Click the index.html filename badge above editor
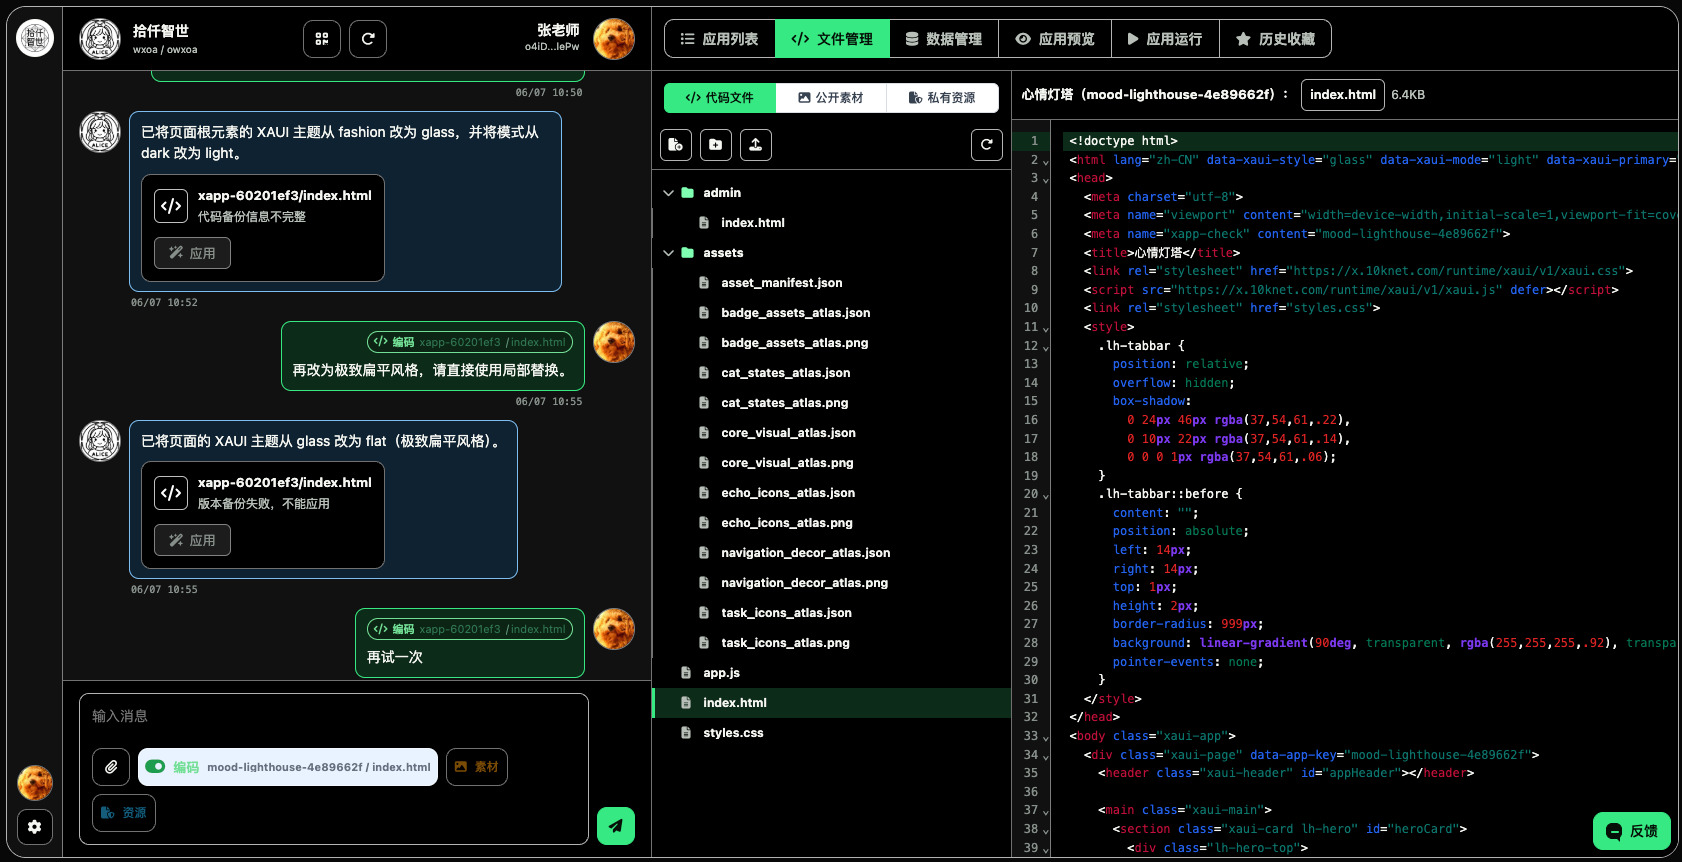Screen dimensions: 1682x862 (1343, 95)
